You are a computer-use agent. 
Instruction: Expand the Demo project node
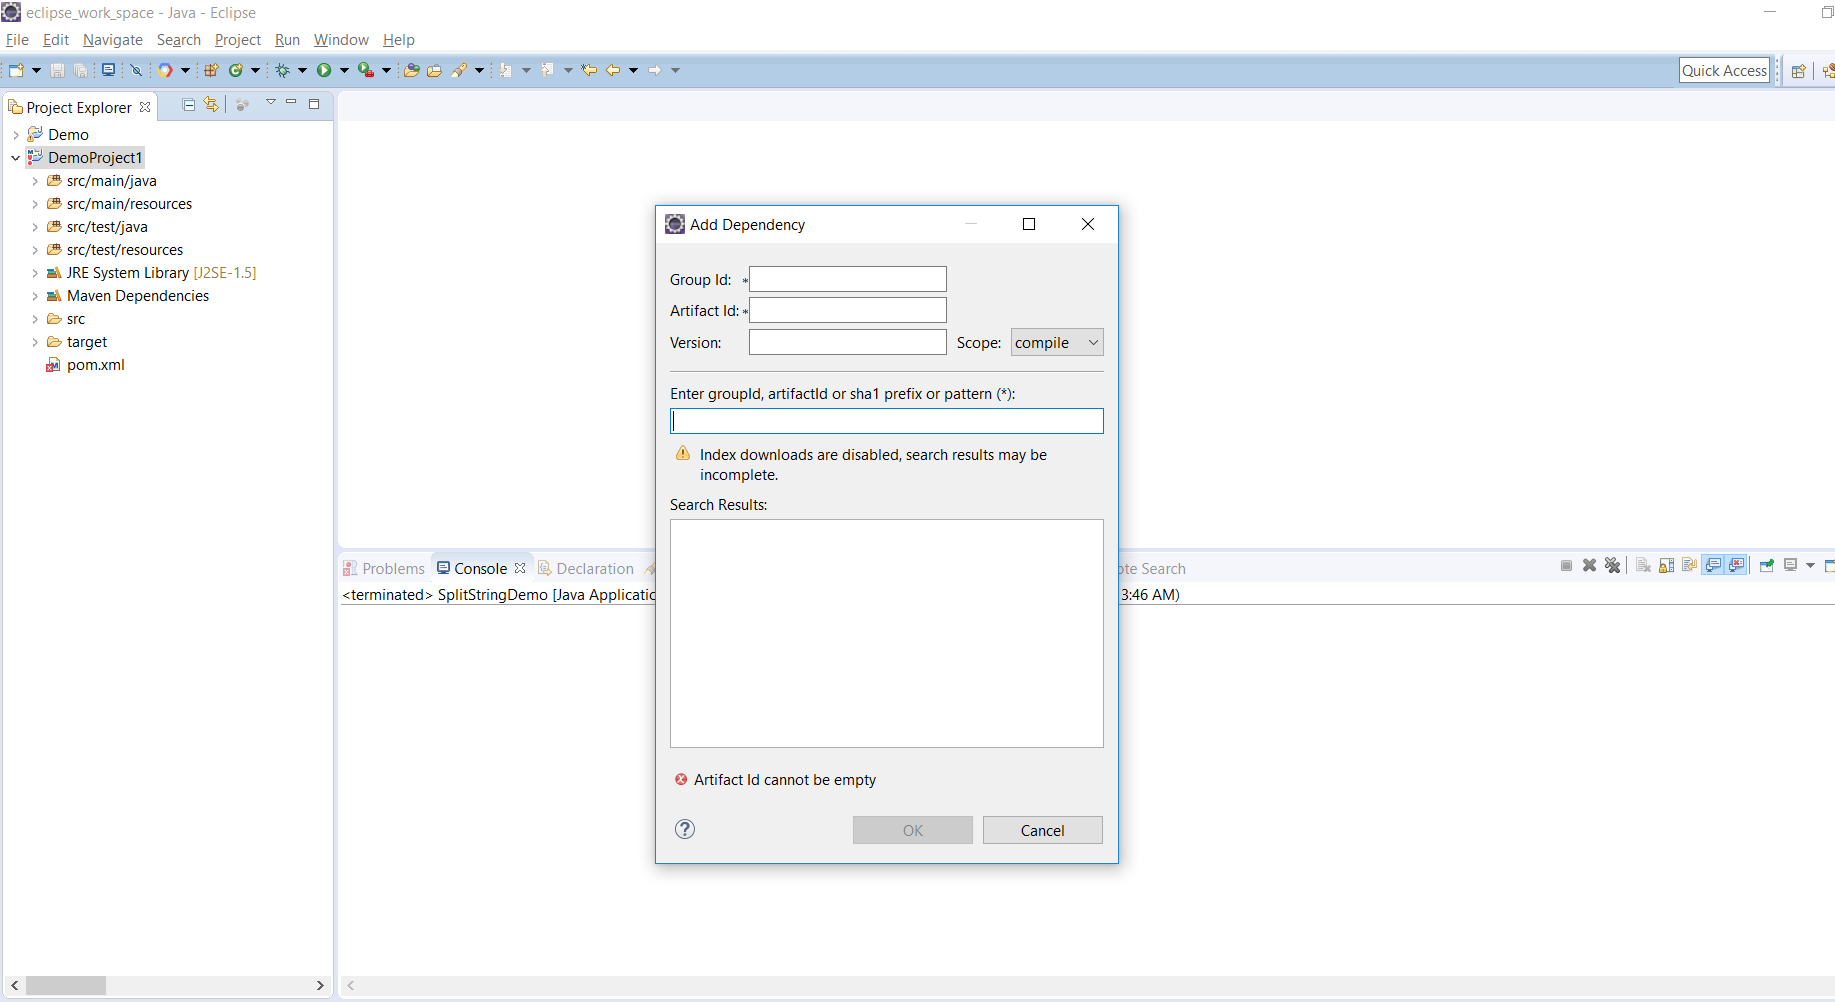click(16, 135)
